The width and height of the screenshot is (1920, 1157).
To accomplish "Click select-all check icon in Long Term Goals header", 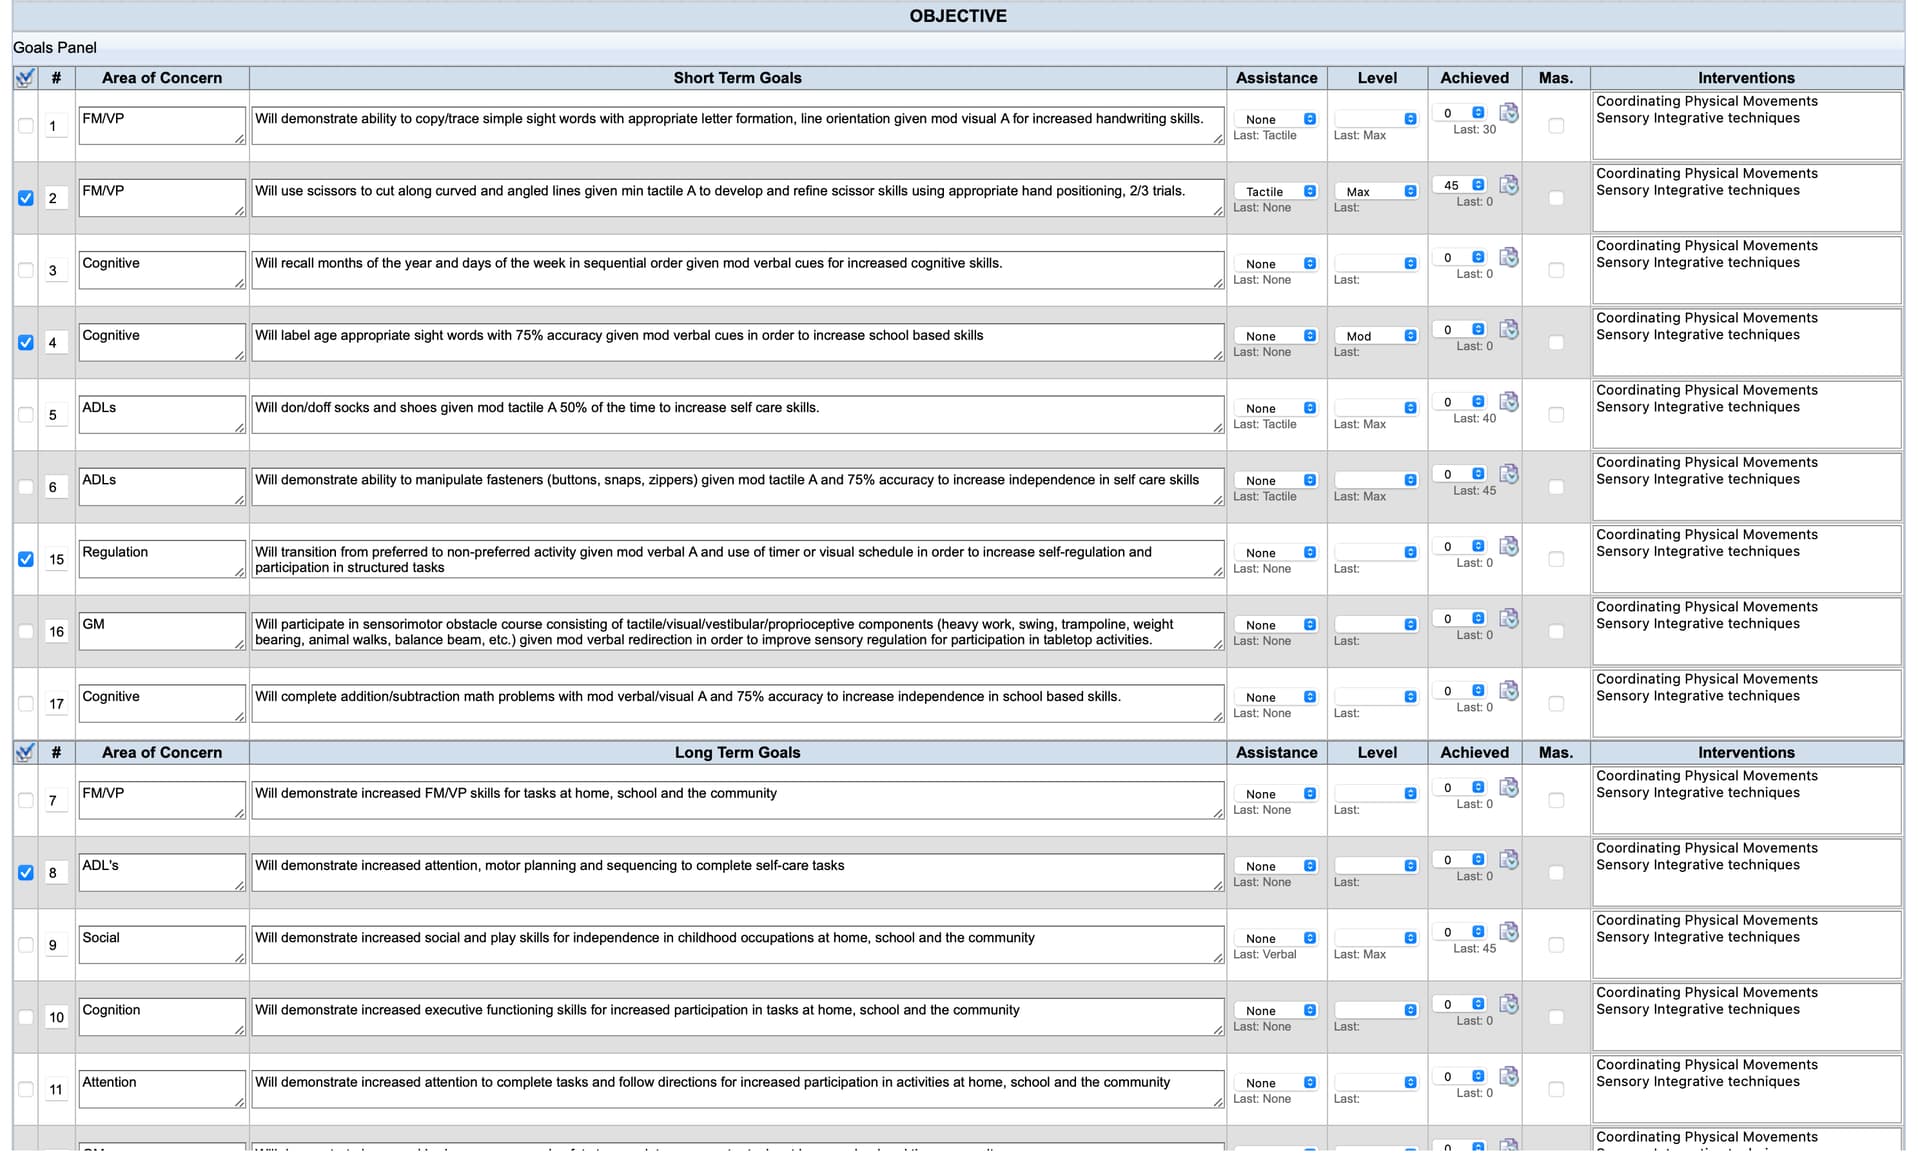I will tap(25, 752).
